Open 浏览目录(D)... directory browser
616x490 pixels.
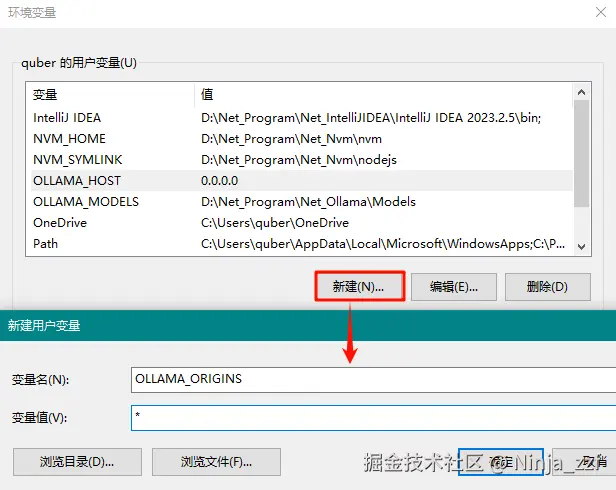pyautogui.click(x=77, y=462)
